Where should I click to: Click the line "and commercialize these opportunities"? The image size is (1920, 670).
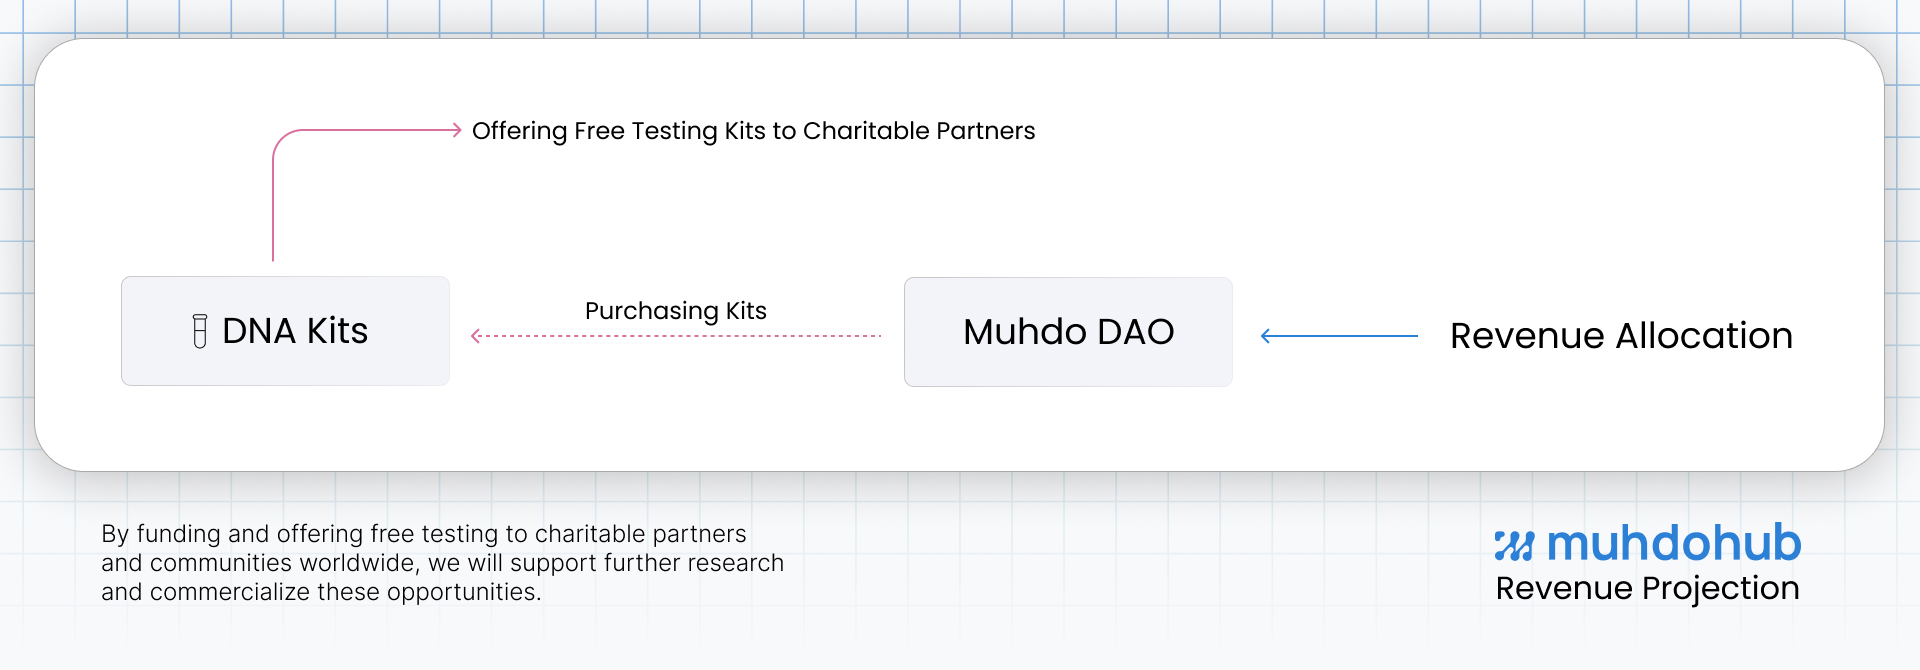pos(320,592)
